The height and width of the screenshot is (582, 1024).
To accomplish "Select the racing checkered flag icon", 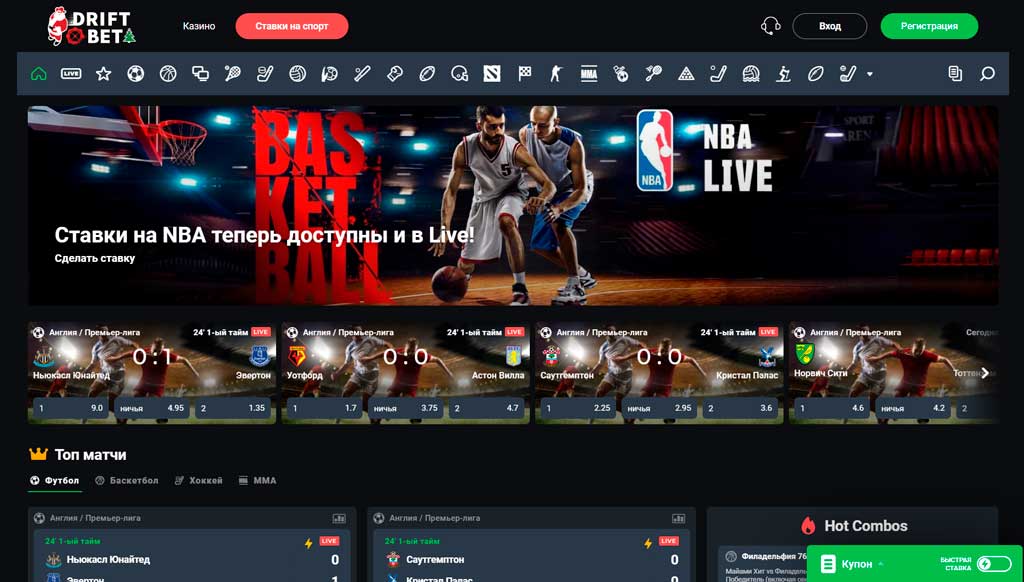I will coord(524,74).
